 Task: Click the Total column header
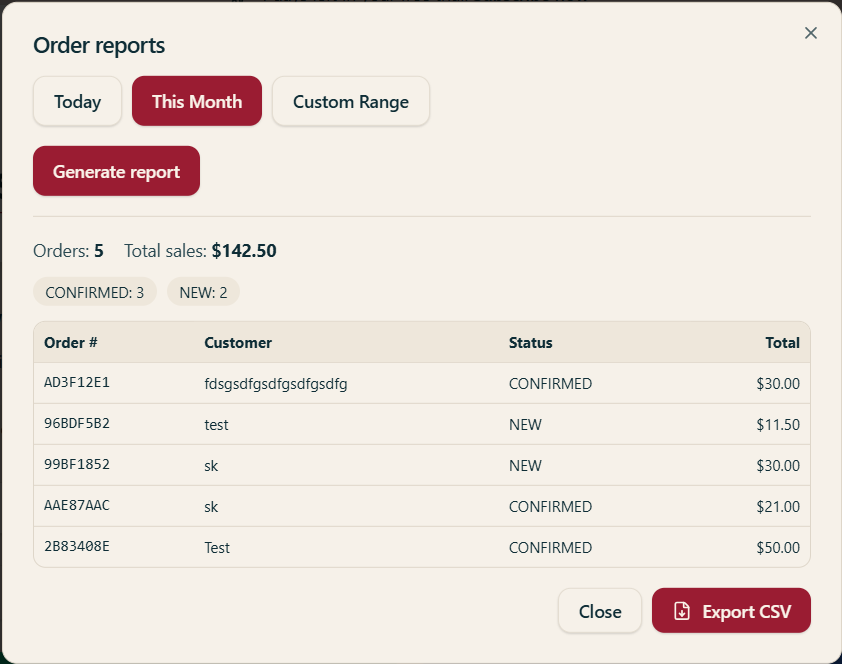782,342
